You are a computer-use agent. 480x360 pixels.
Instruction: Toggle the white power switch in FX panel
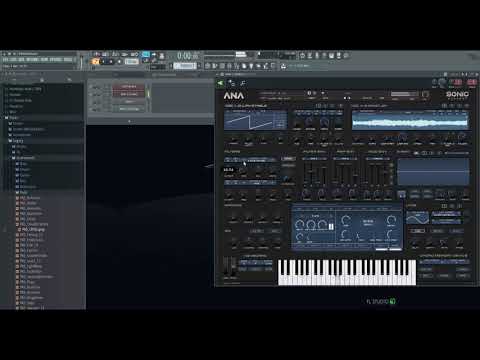pos(331,227)
